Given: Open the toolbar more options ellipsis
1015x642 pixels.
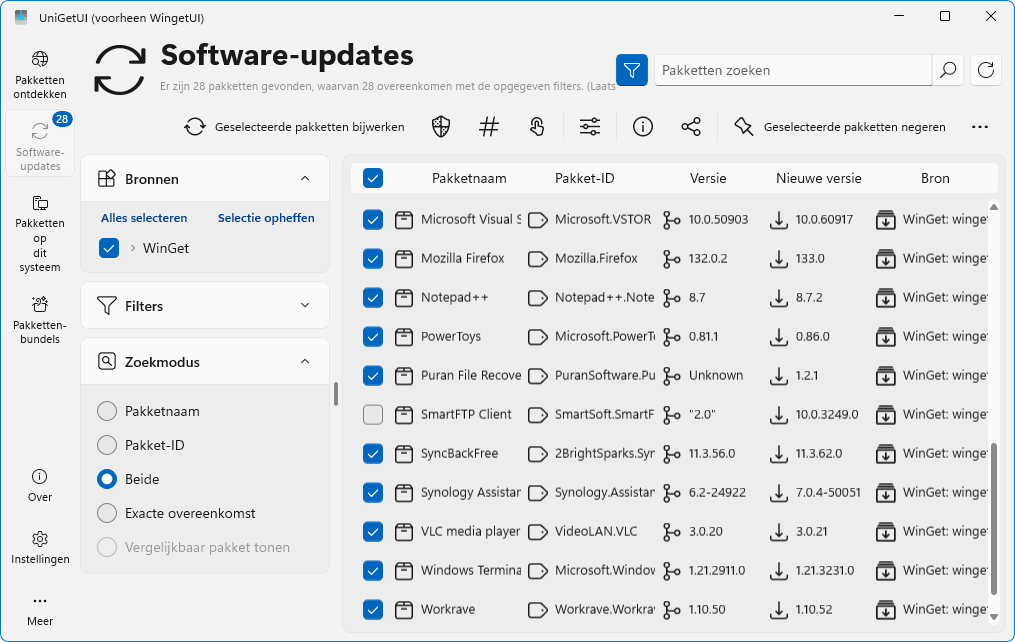Looking at the screenshot, I should click(980, 127).
